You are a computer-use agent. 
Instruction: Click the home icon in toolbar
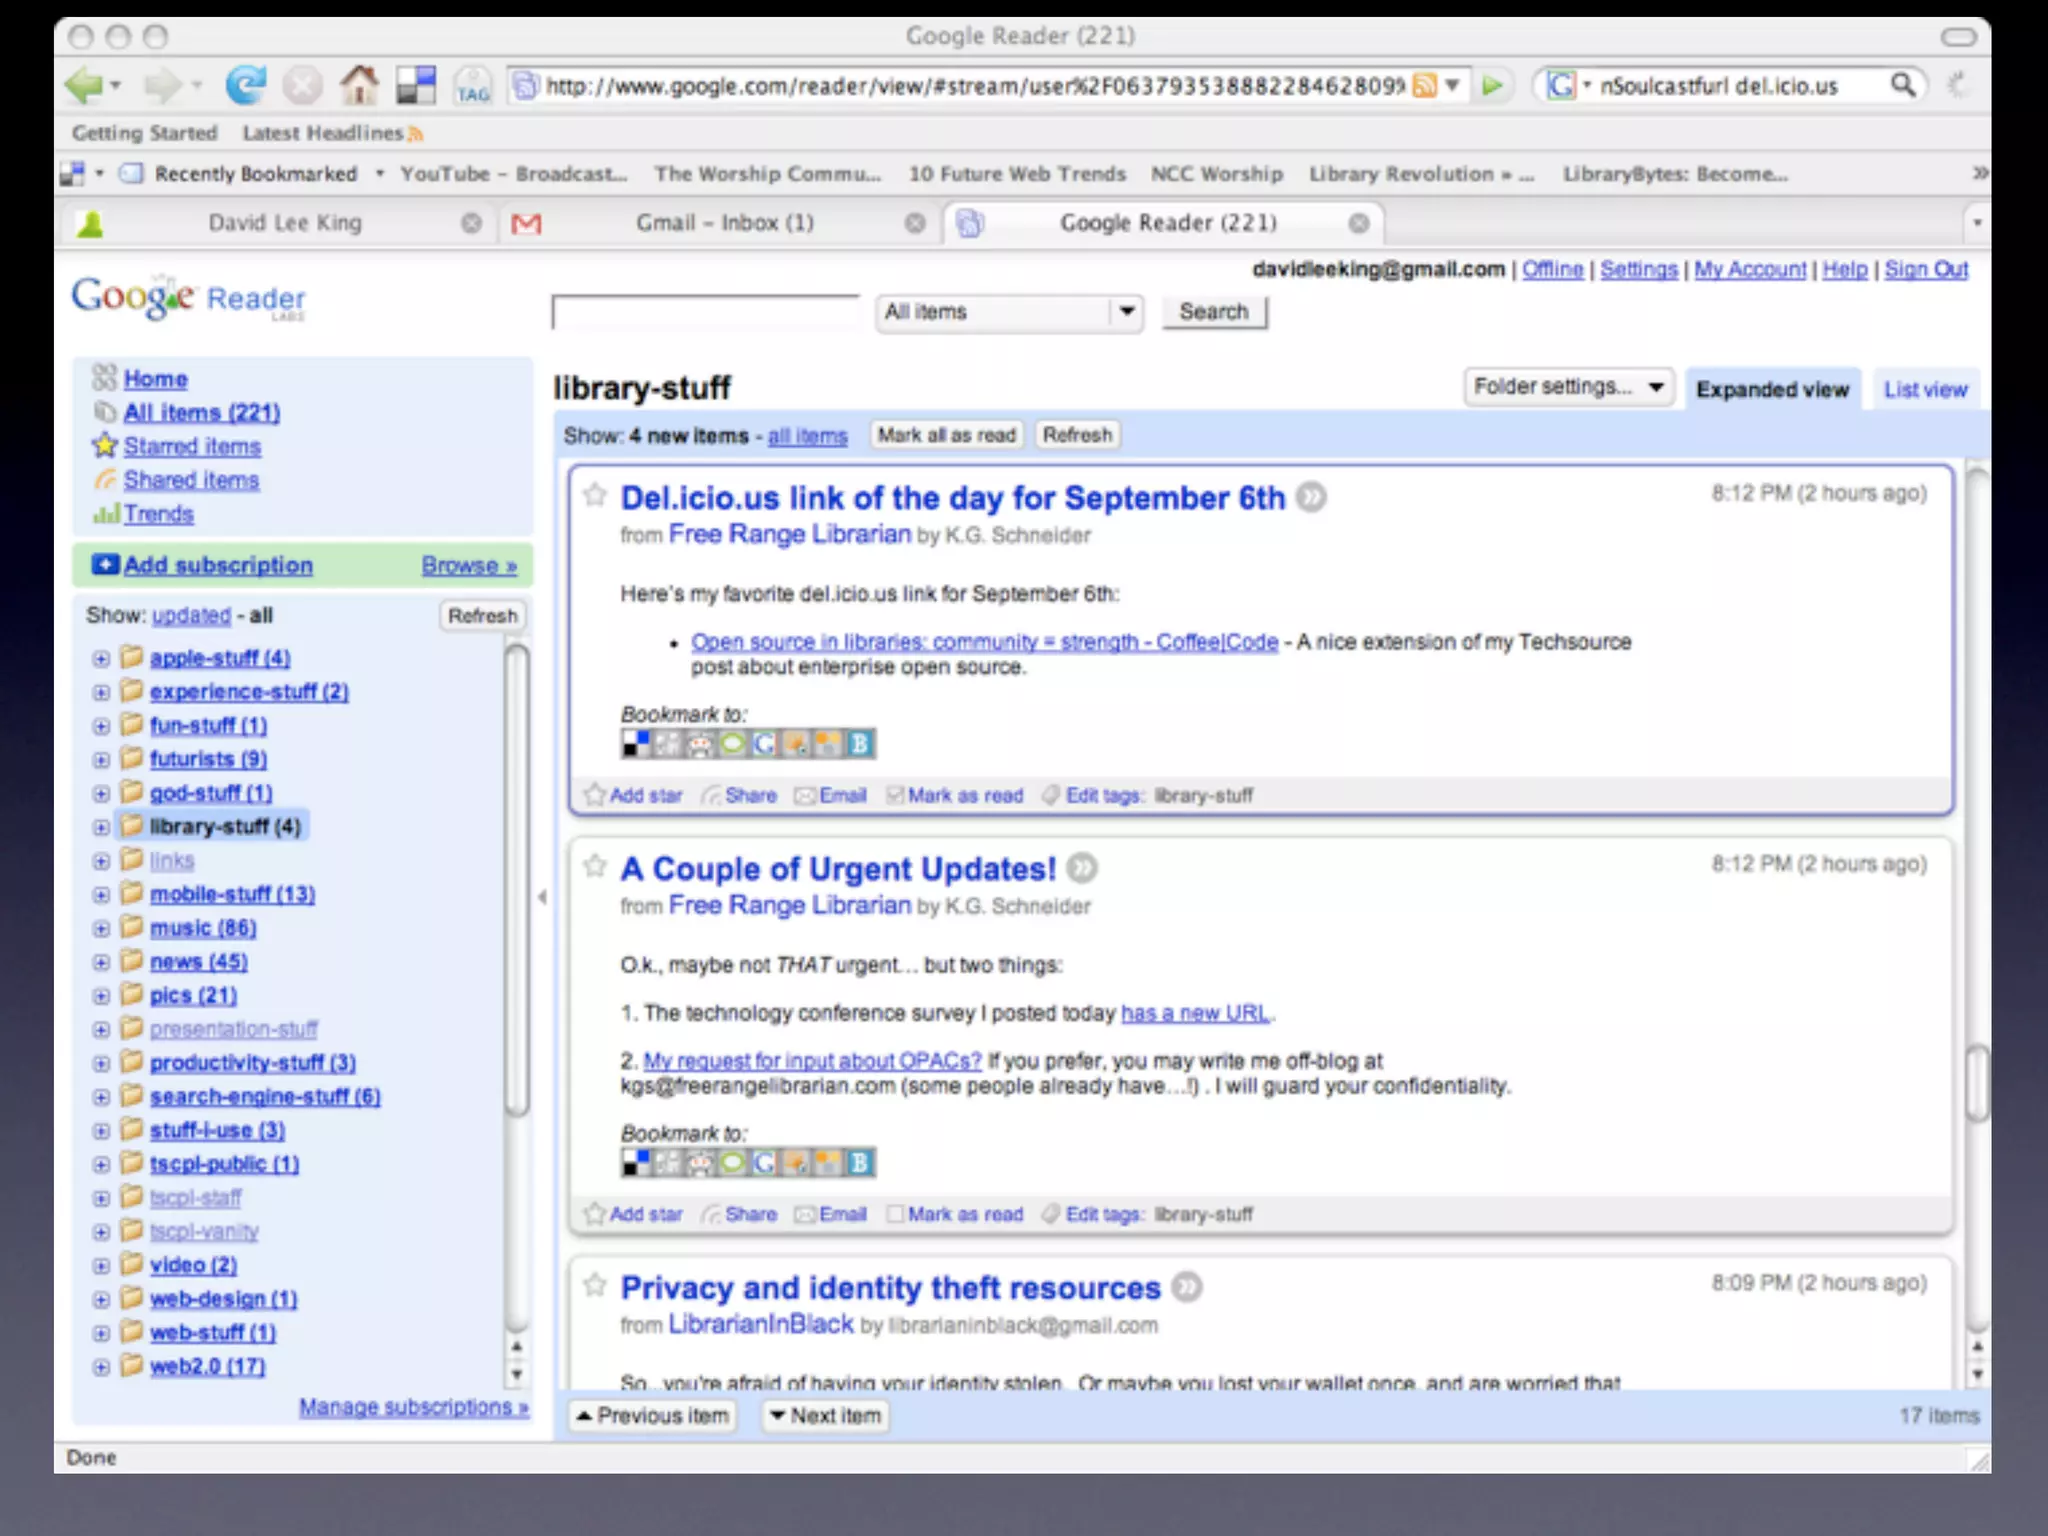click(x=359, y=86)
